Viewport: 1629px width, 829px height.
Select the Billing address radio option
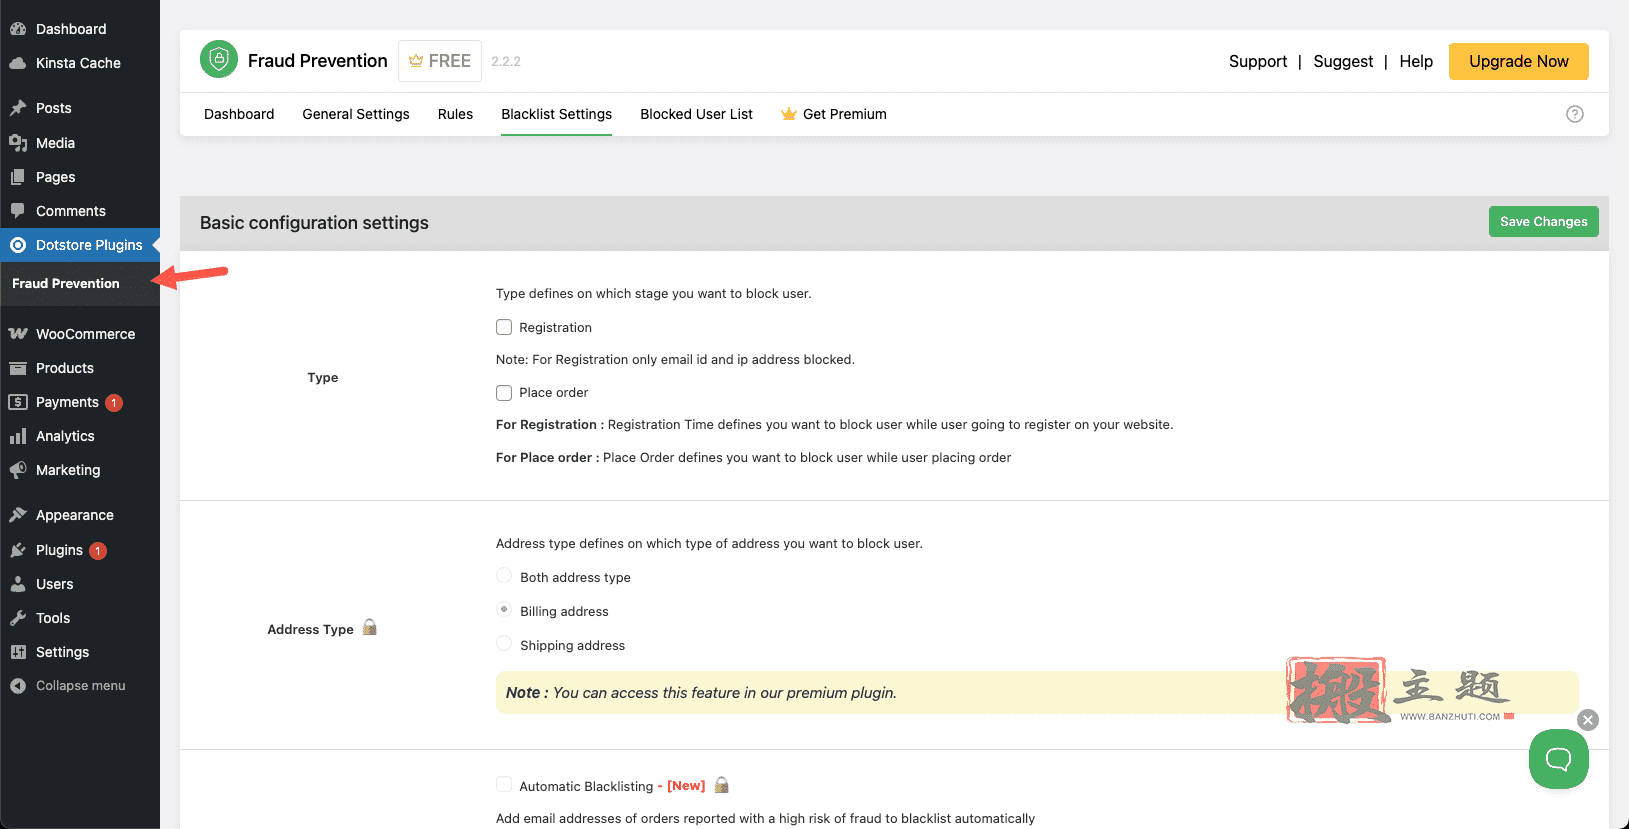(x=504, y=609)
